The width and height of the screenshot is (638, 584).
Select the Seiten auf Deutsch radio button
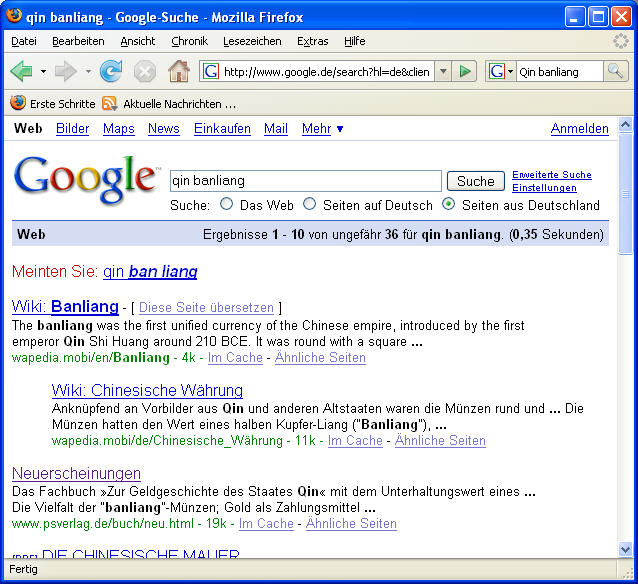click(x=310, y=203)
